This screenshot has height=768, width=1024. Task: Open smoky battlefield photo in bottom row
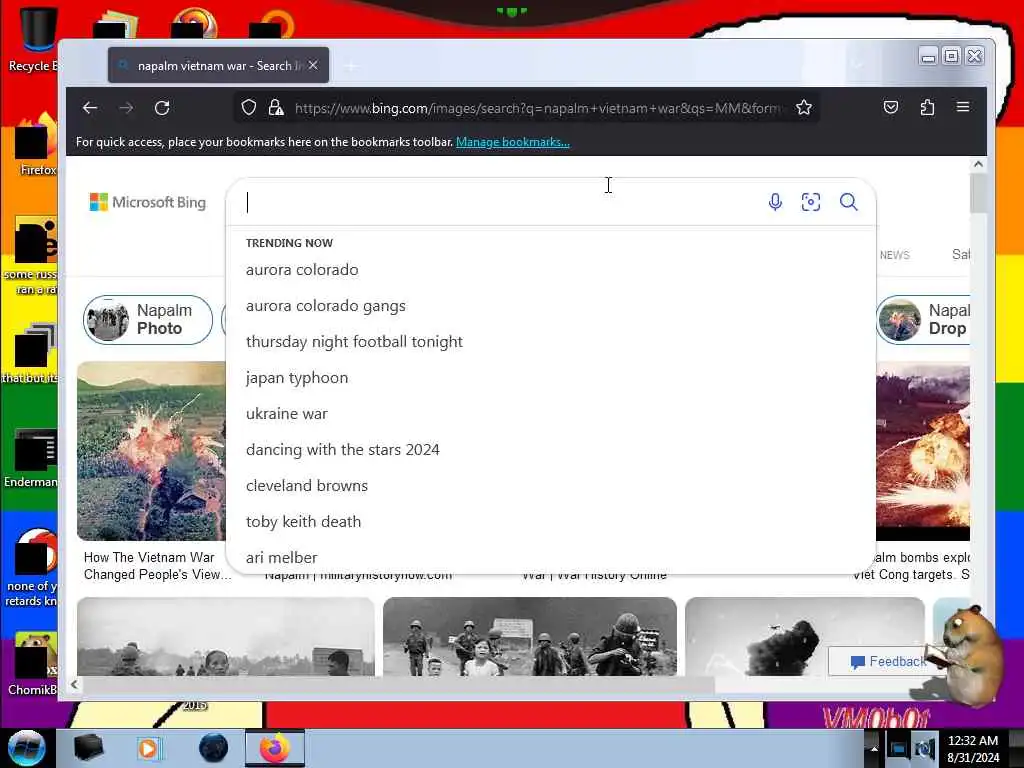click(226, 637)
